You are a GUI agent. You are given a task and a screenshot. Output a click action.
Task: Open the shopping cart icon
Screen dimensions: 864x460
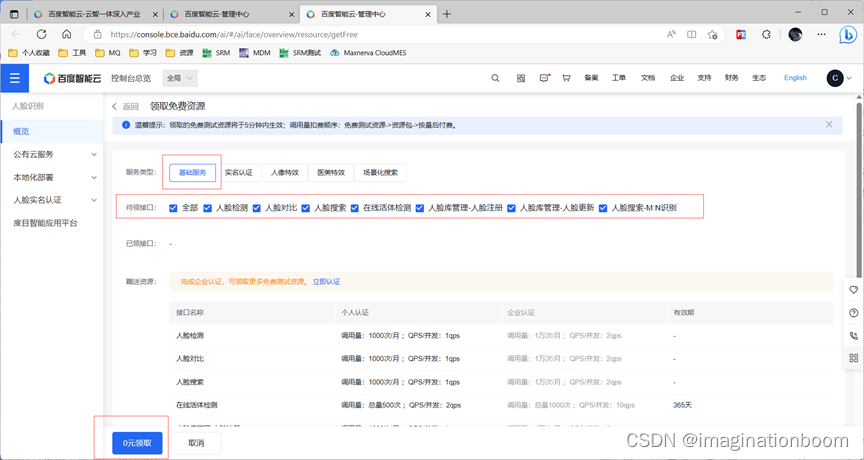(566, 78)
